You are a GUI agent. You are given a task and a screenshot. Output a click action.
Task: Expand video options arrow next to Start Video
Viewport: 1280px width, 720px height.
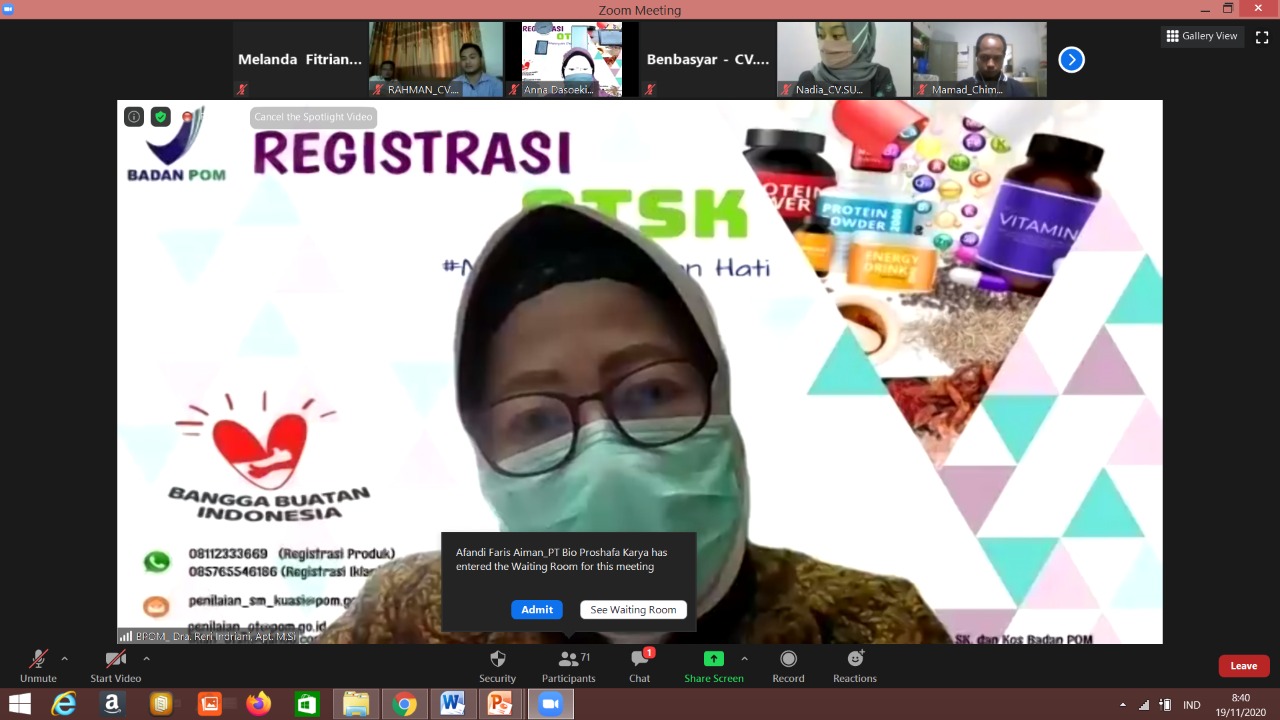point(146,659)
